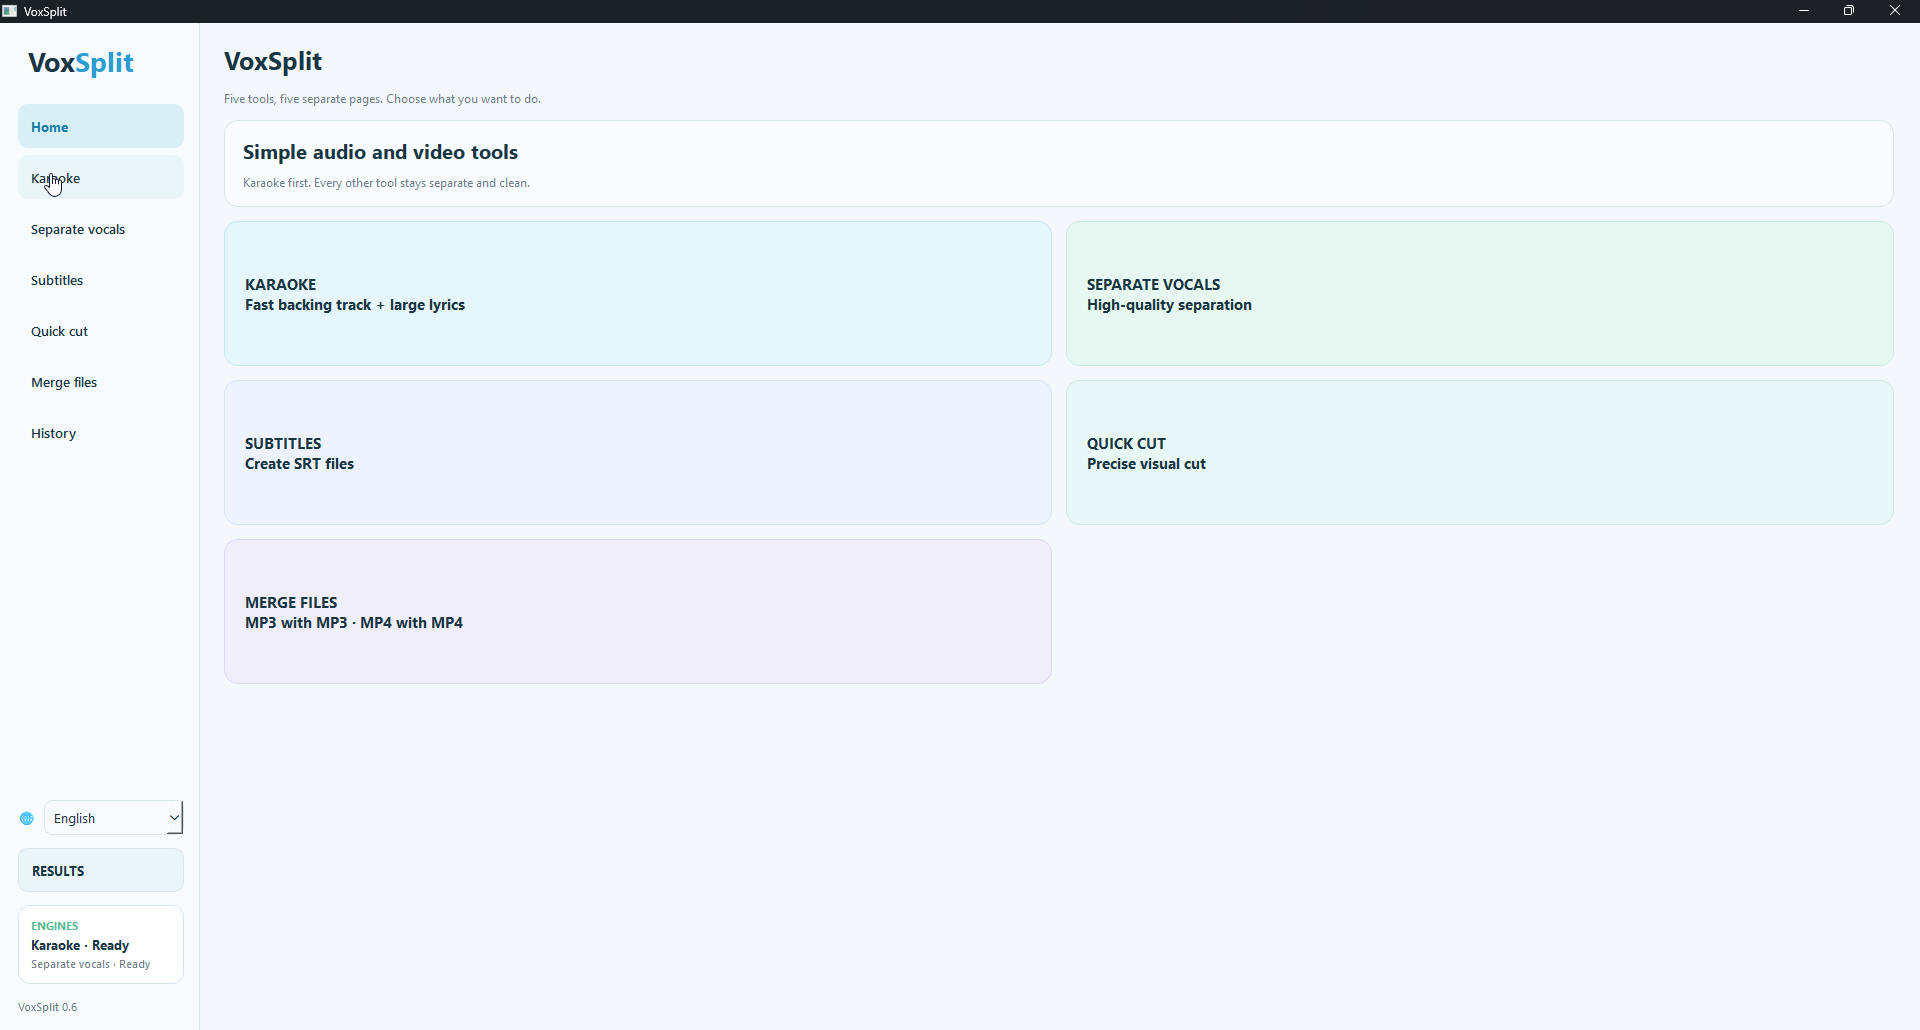The image size is (1920, 1030).
Task: Click 'Karaoke · Ready' status text
Action: 80,945
